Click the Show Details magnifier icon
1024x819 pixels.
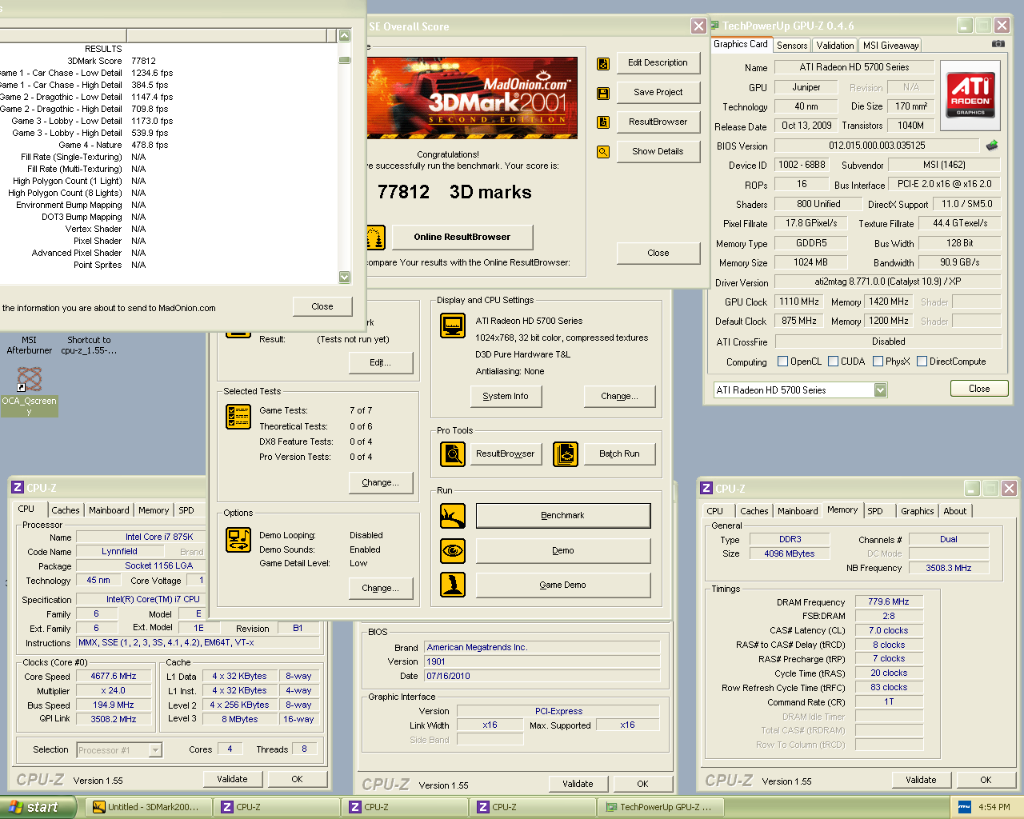coord(603,152)
